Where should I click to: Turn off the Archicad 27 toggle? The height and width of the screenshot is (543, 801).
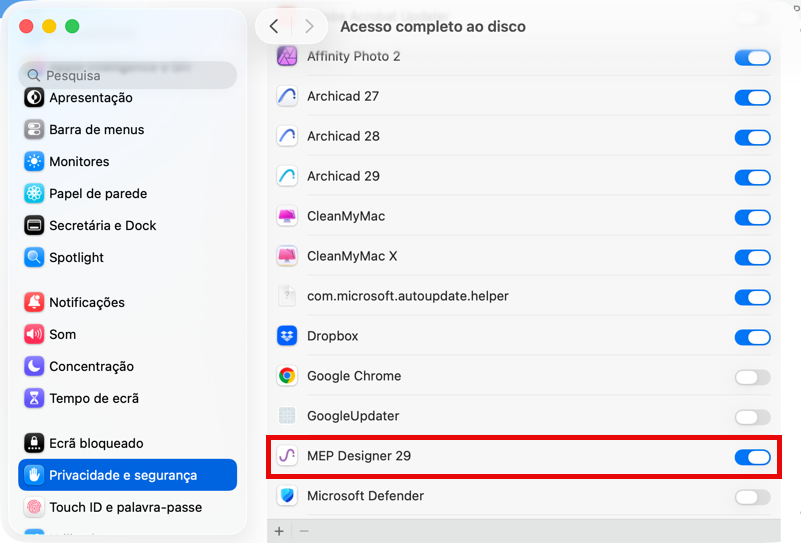point(752,97)
